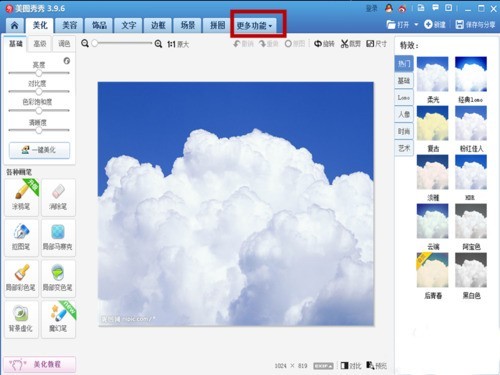Select the 背景虚化 background blur tool

tap(21, 319)
